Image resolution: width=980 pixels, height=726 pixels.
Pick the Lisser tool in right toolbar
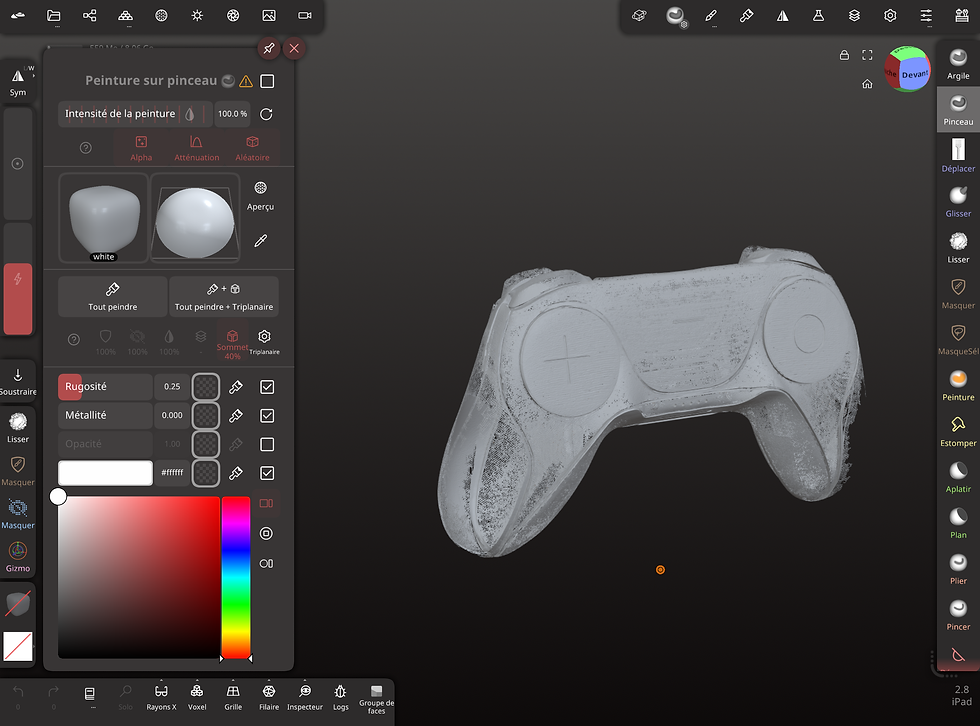(958, 247)
